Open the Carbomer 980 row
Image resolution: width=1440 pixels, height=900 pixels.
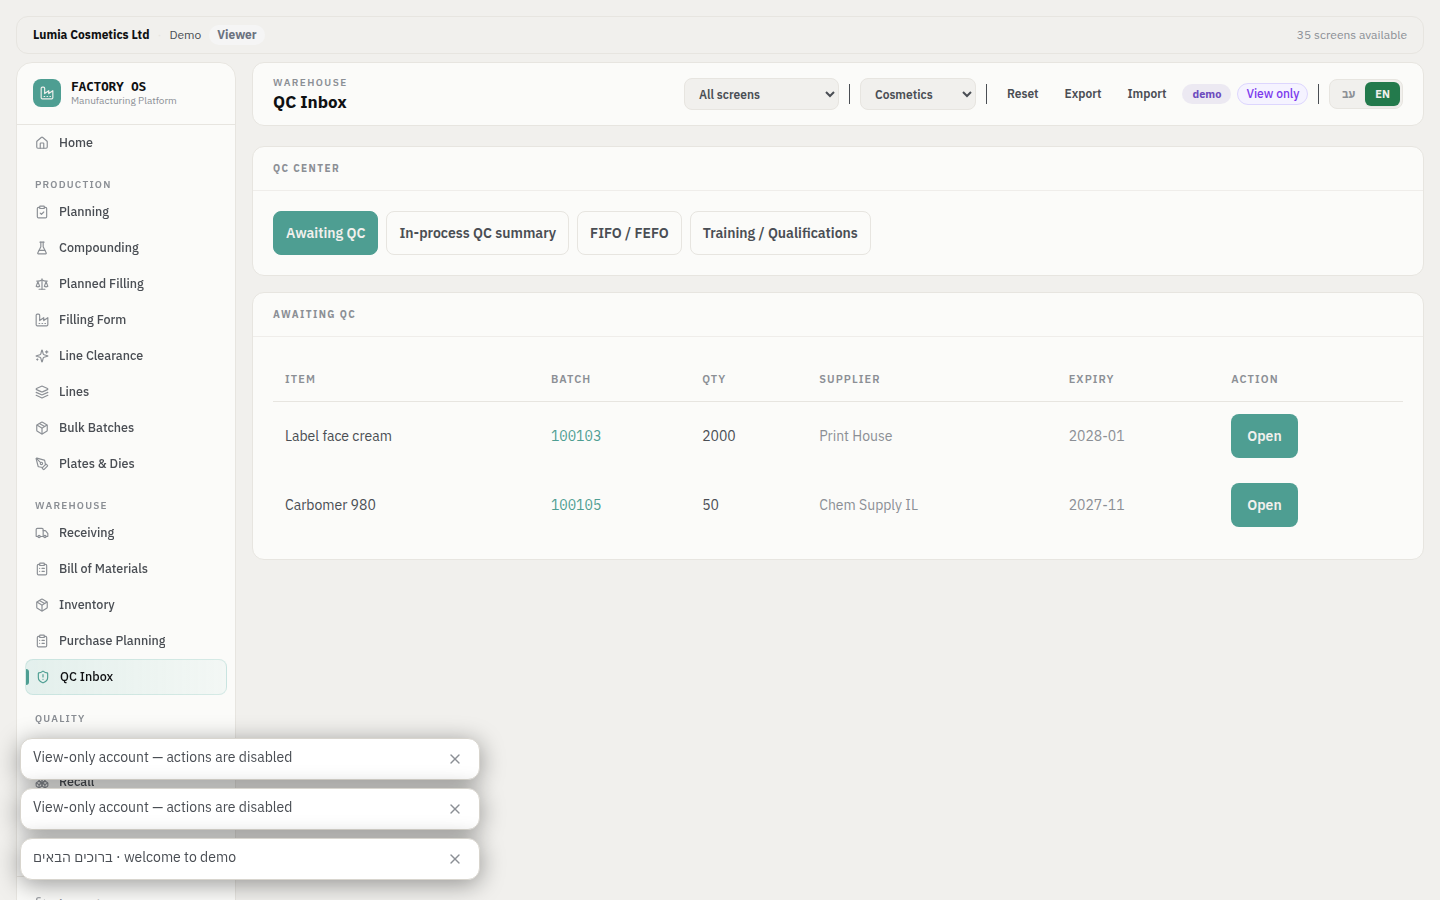(1264, 505)
